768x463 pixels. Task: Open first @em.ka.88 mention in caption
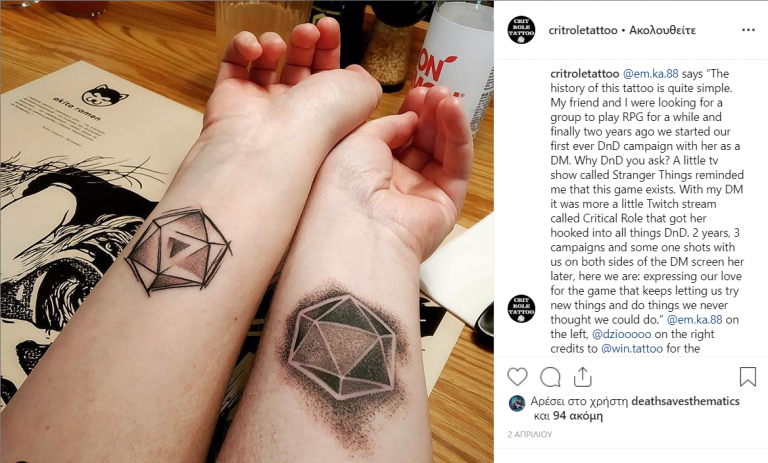coord(650,73)
